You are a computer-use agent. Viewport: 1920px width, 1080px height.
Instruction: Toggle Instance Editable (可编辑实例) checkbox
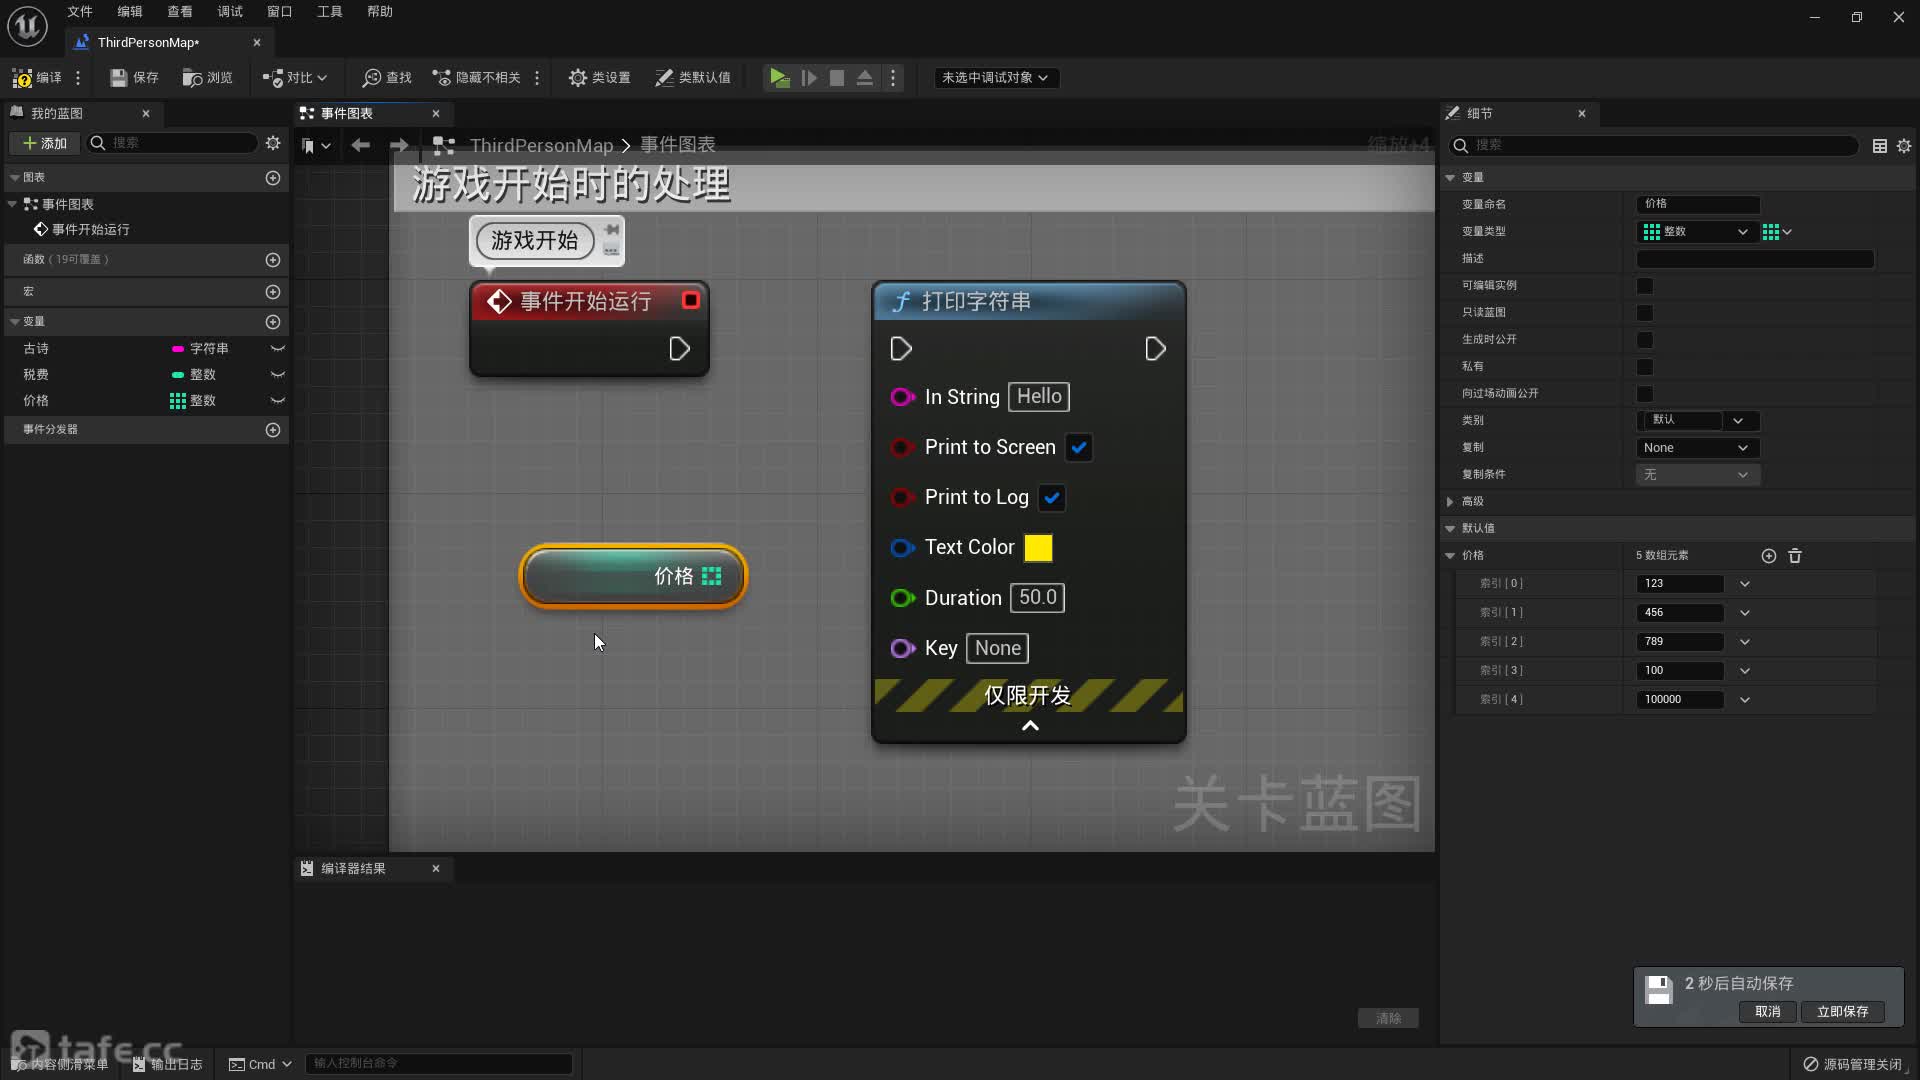[x=1645, y=285]
